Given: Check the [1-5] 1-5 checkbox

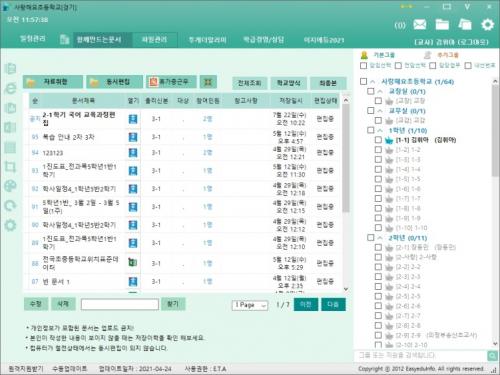Looking at the screenshot, I should coord(378,179).
